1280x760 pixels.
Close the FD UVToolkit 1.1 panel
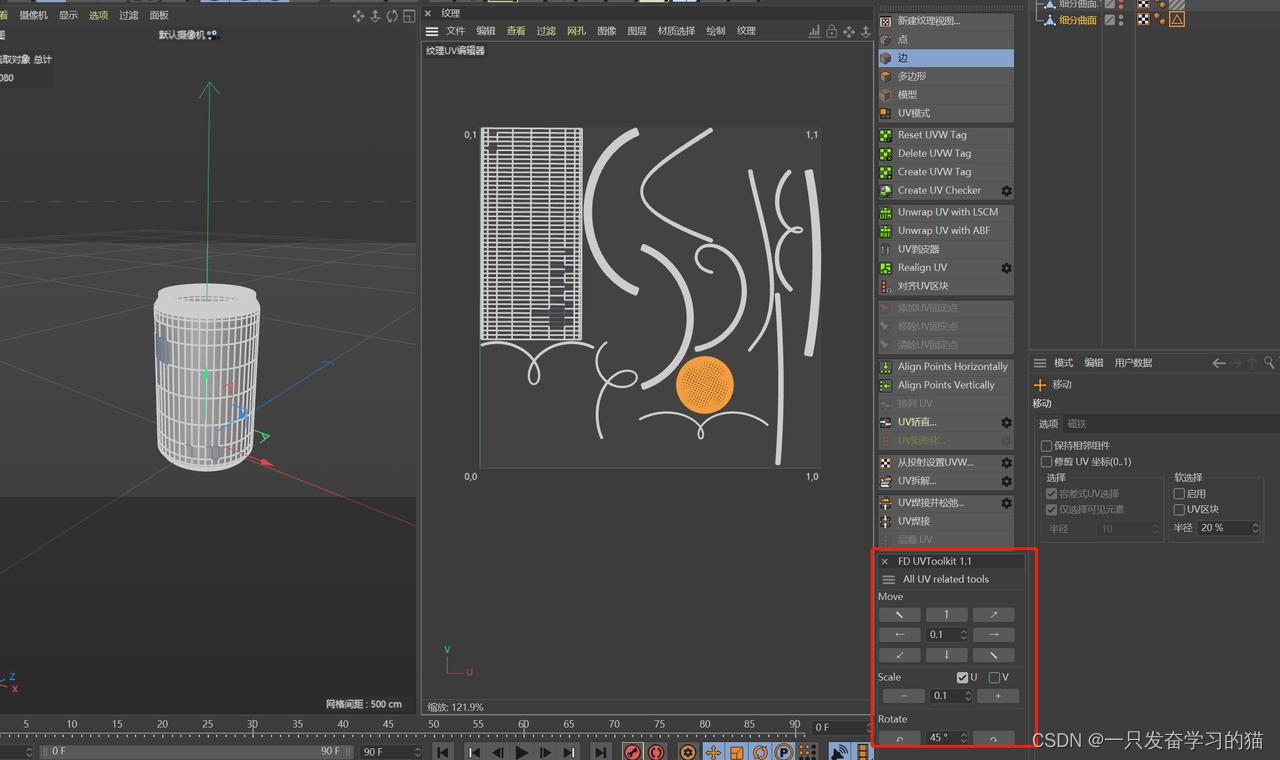click(884, 562)
